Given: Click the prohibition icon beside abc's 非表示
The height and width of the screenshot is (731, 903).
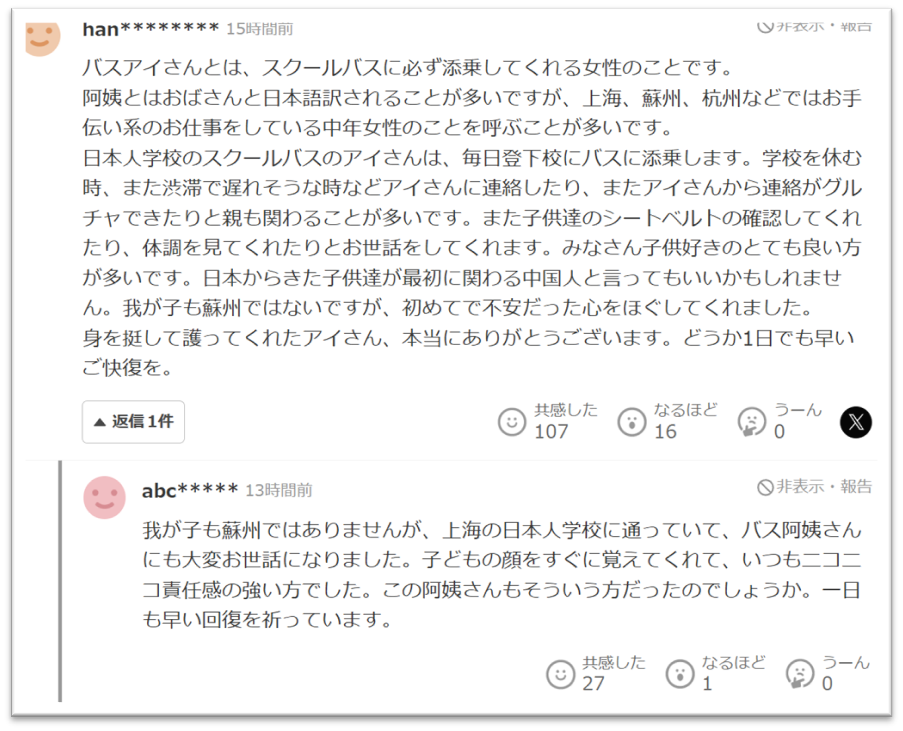Looking at the screenshot, I should pyautogui.click(x=765, y=488).
